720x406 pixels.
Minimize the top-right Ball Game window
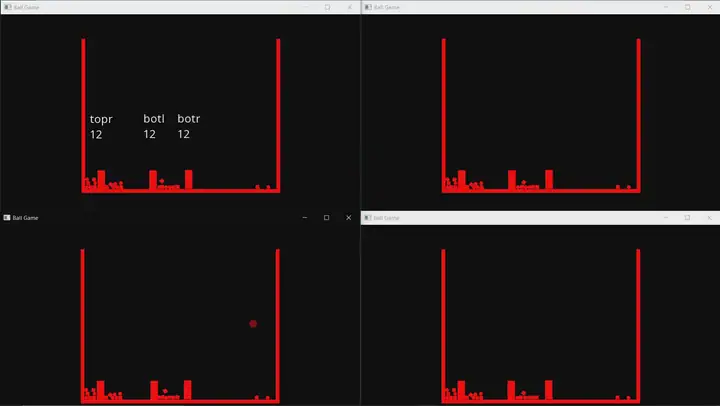click(666, 7)
